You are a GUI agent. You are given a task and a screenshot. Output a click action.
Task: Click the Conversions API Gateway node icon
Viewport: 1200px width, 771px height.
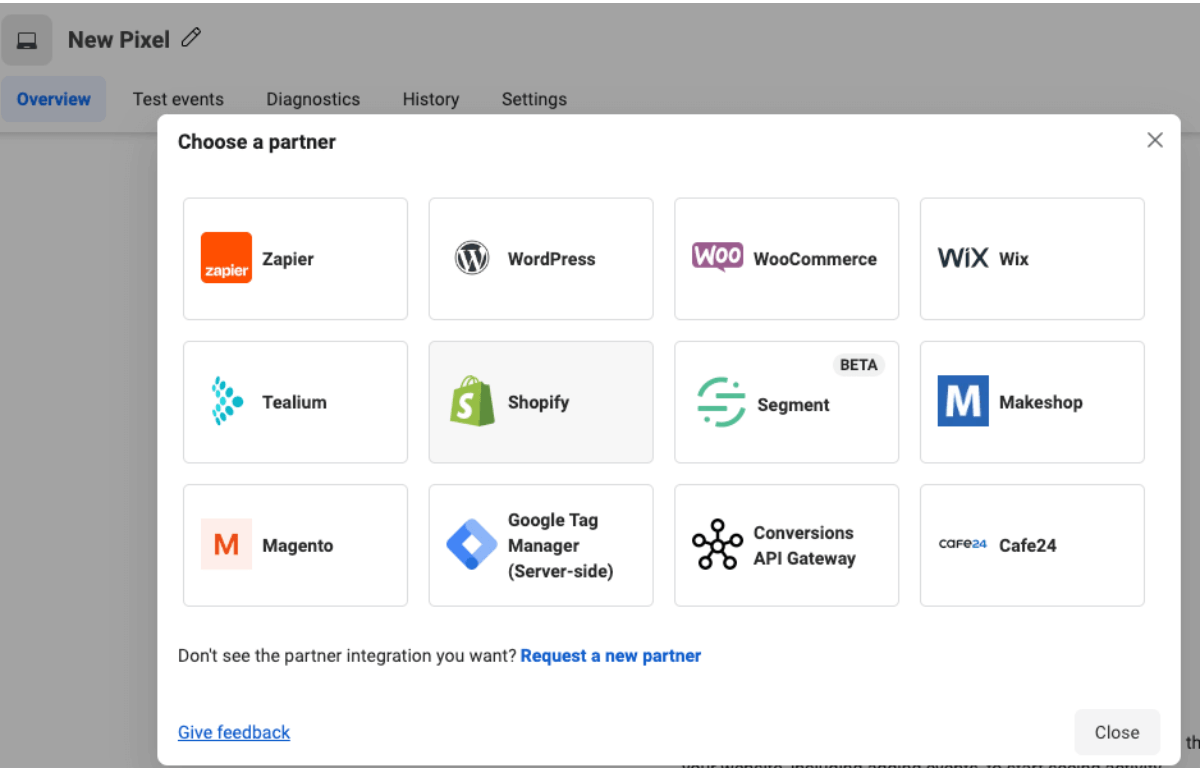click(x=718, y=545)
